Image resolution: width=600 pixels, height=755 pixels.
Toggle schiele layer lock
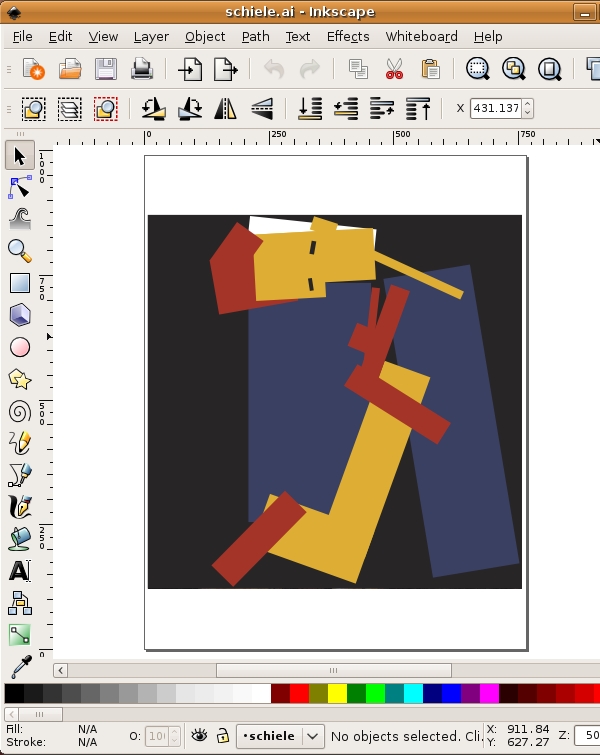(x=222, y=735)
